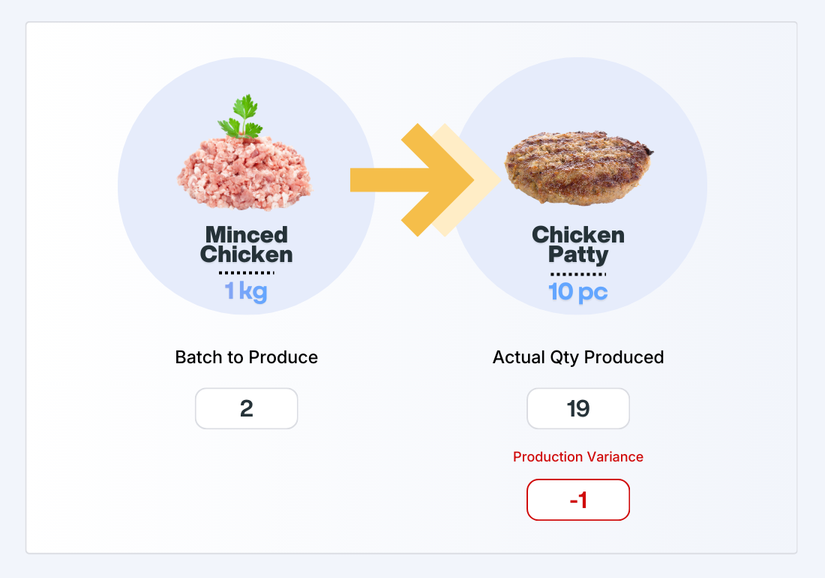
Task: Click the minced chicken meat image
Action: 244,173
